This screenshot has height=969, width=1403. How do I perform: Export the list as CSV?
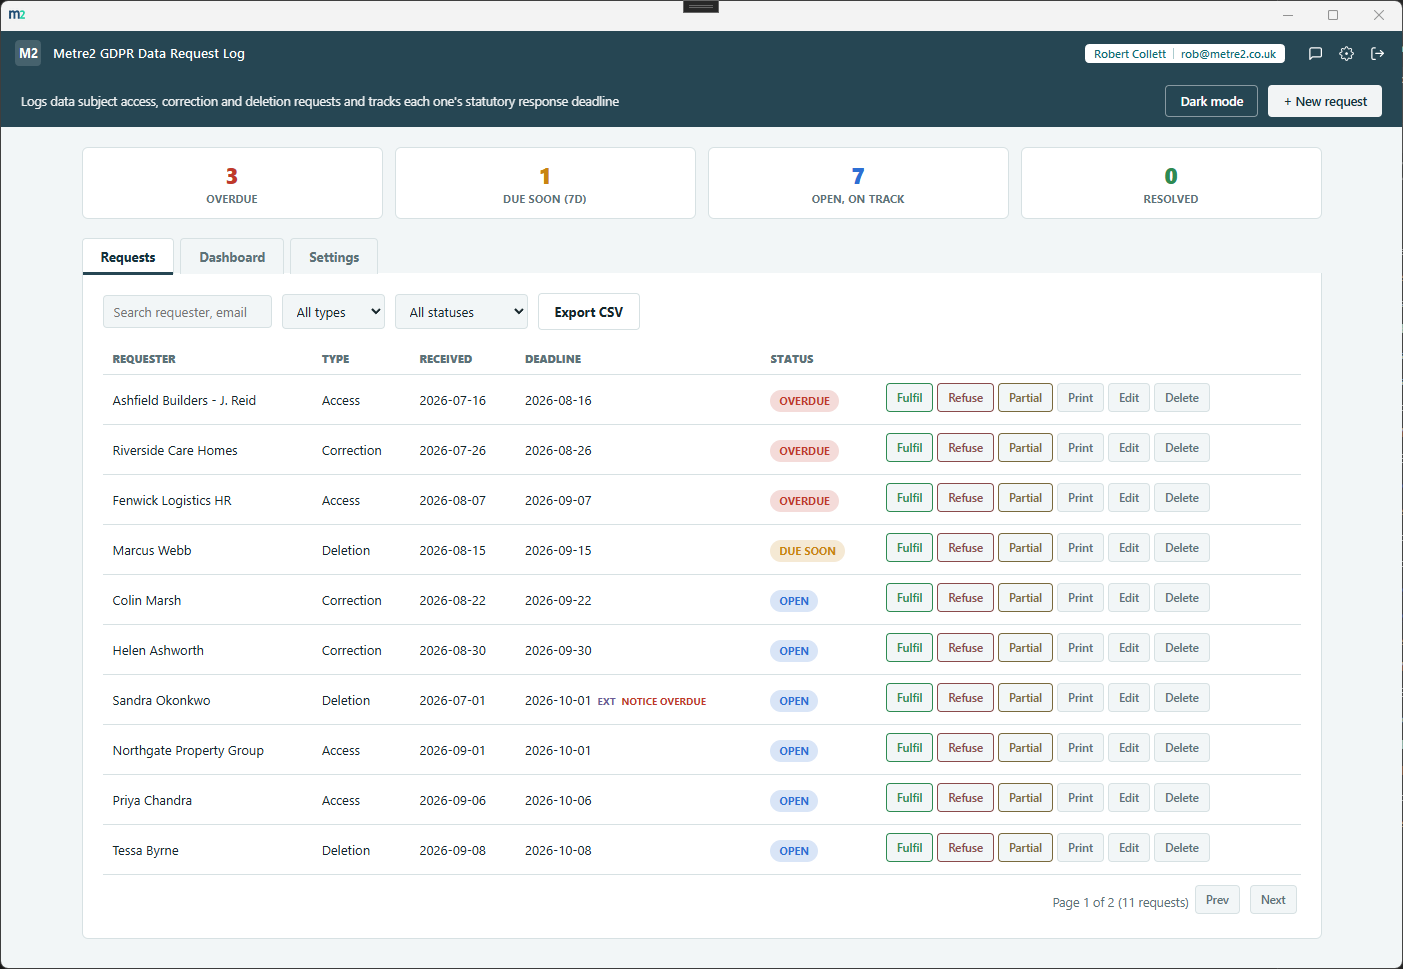[589, 312]
